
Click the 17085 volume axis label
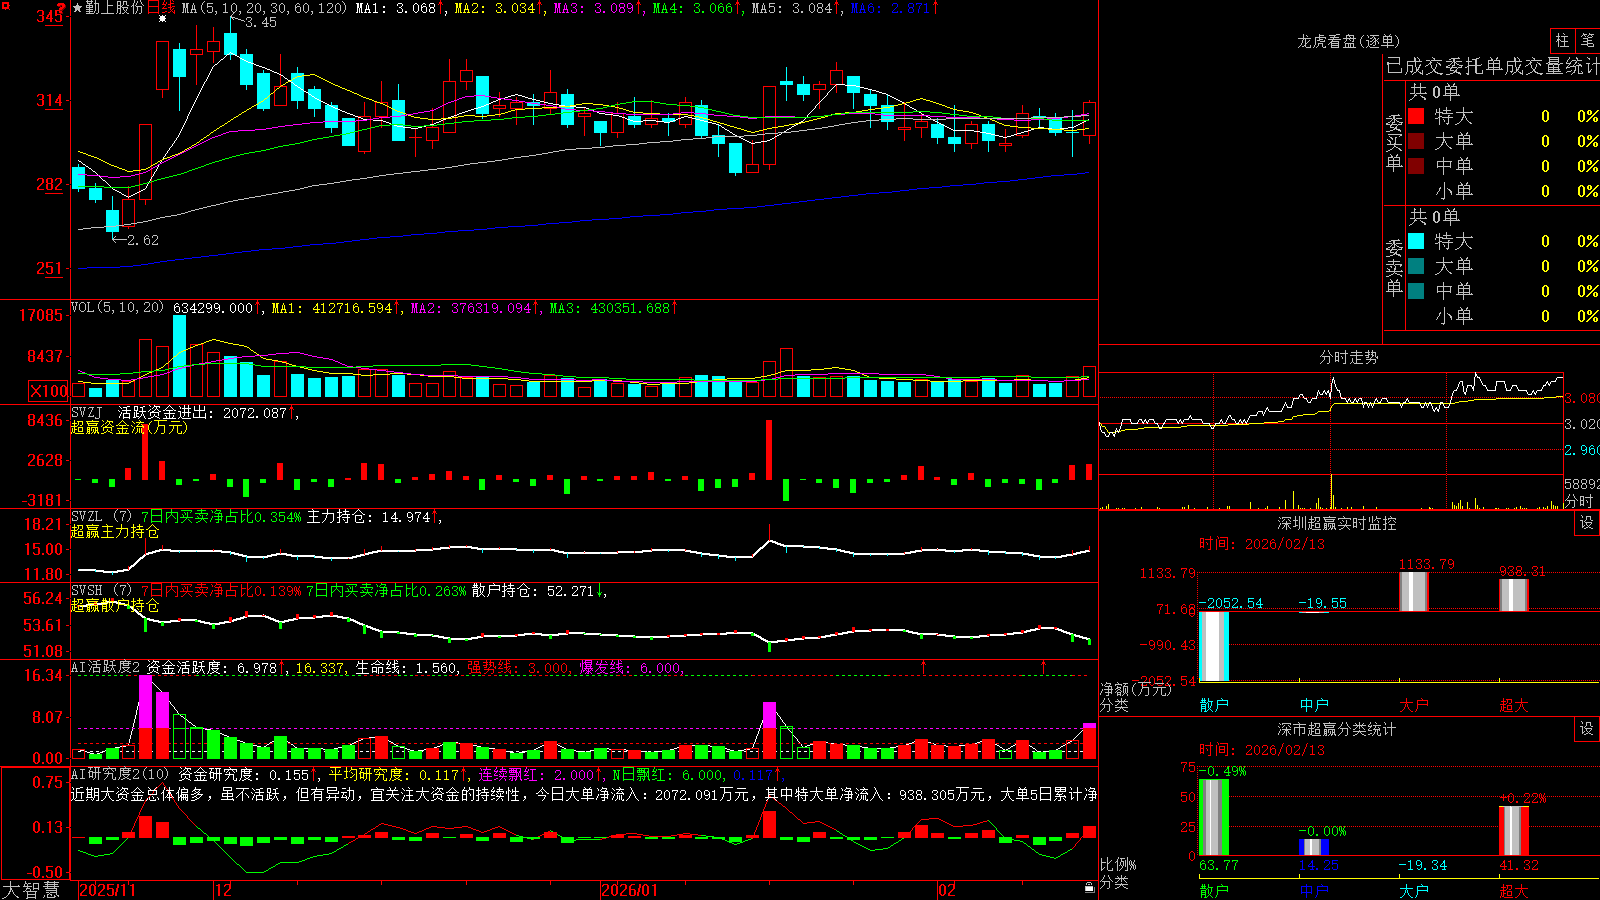[41, 315]
